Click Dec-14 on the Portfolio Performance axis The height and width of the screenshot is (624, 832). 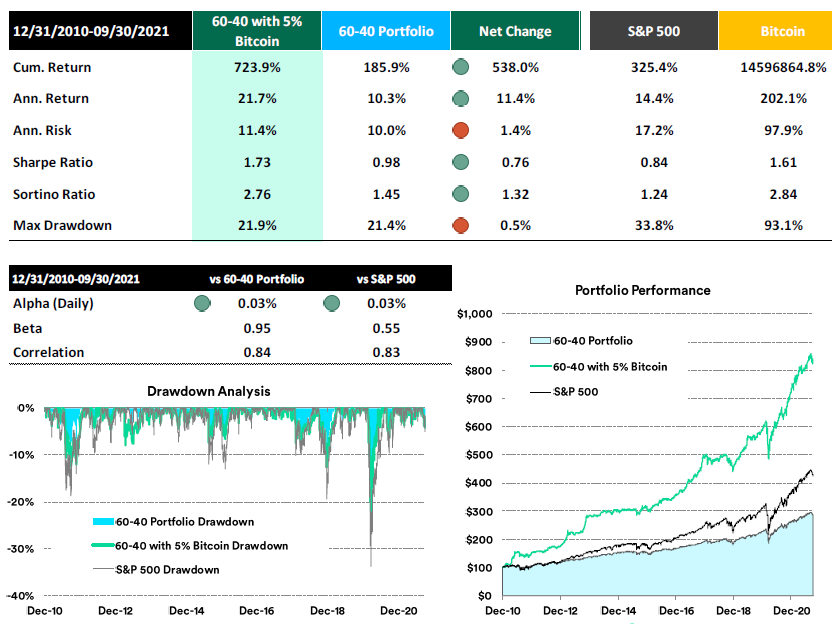pyautogui.click(x=619, y=611)
